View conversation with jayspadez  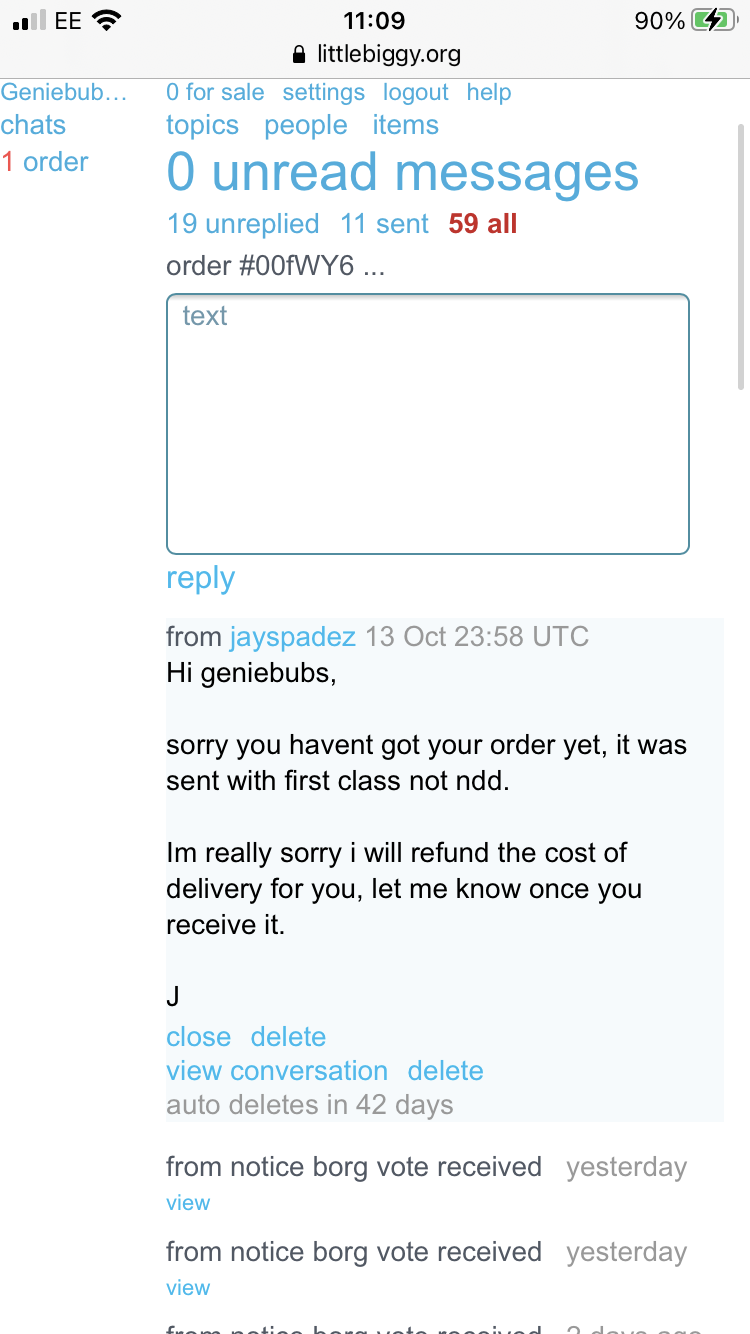[277, 1071]
